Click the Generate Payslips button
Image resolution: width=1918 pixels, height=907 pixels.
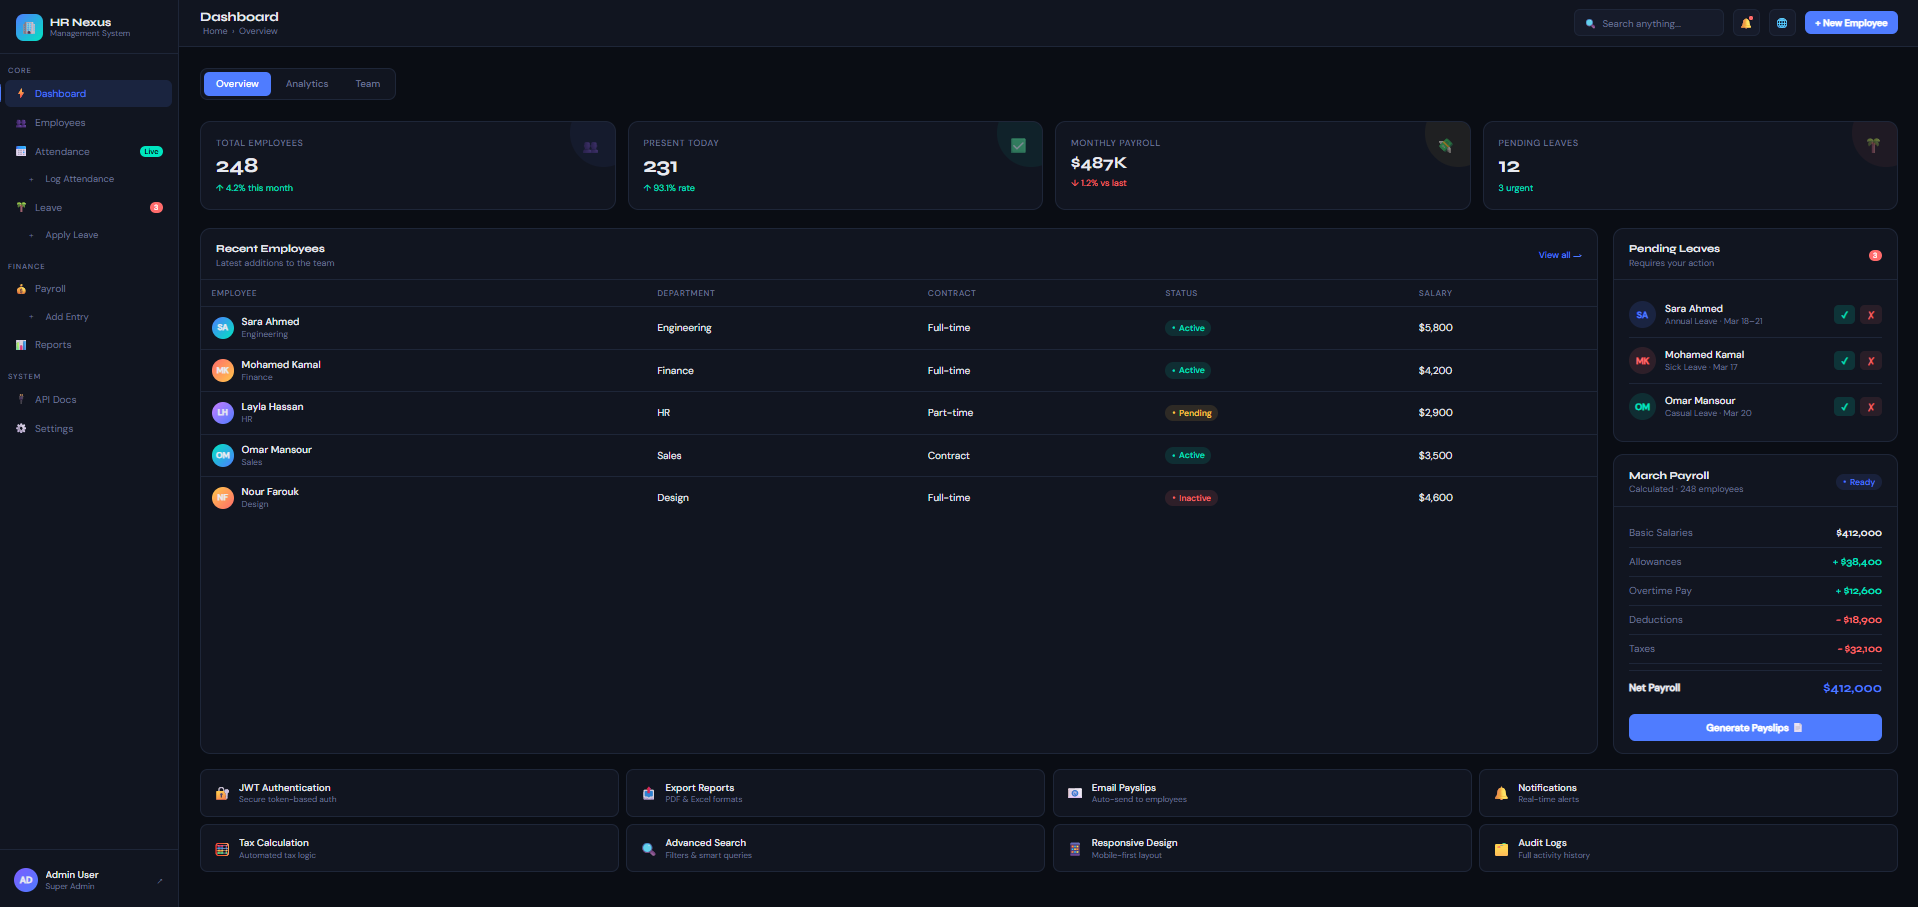pos(1755,728)
